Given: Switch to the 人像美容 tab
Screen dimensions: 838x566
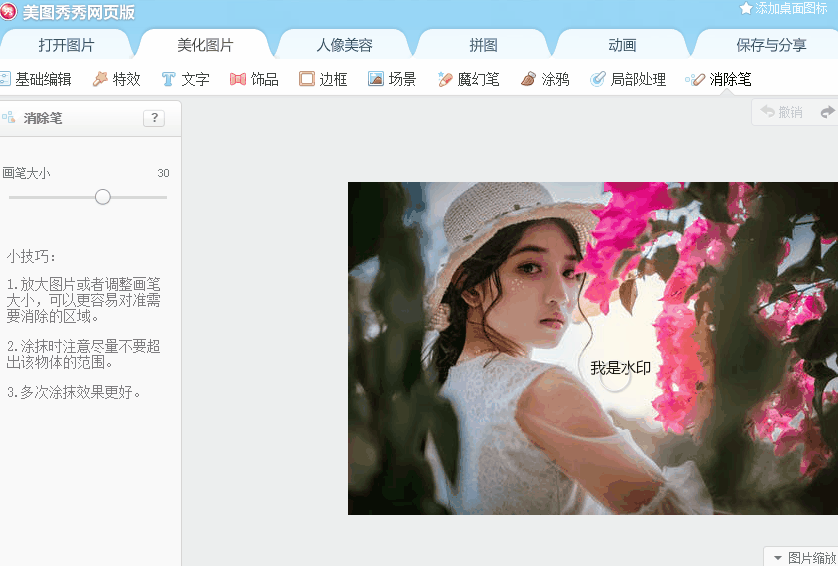Looking at the screenshot, I should pyautogui.click(x=344, y=45).
